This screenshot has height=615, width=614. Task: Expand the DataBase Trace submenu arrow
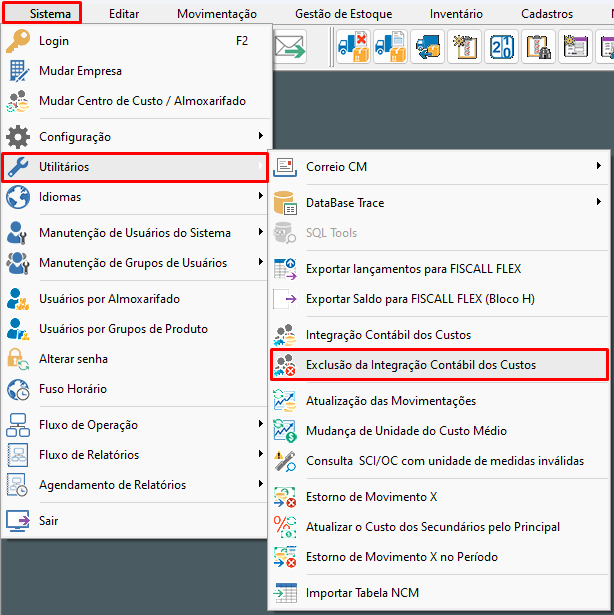[x=599, y=202]
